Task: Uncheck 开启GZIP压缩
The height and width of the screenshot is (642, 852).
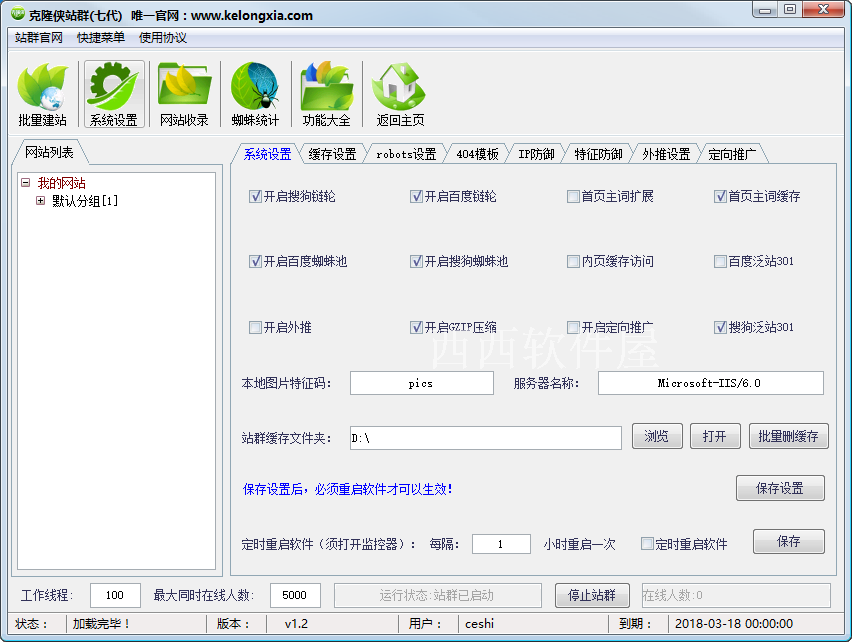Action: [x=417, y=327]
